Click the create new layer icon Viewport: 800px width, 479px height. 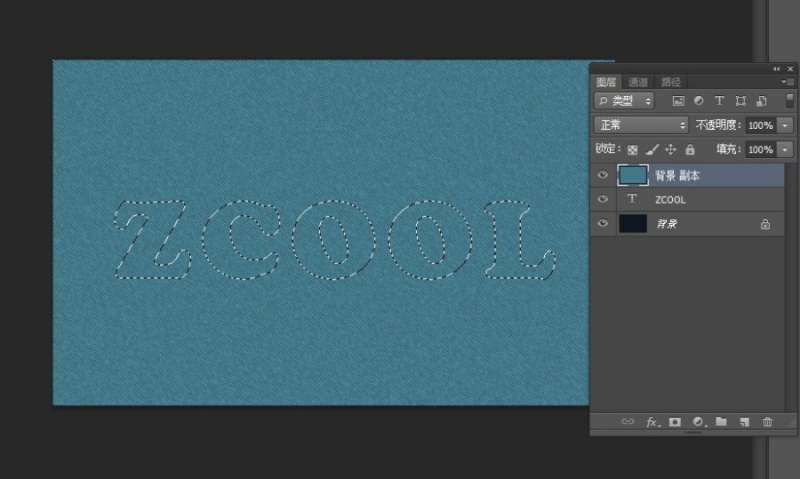pos(744,422)
